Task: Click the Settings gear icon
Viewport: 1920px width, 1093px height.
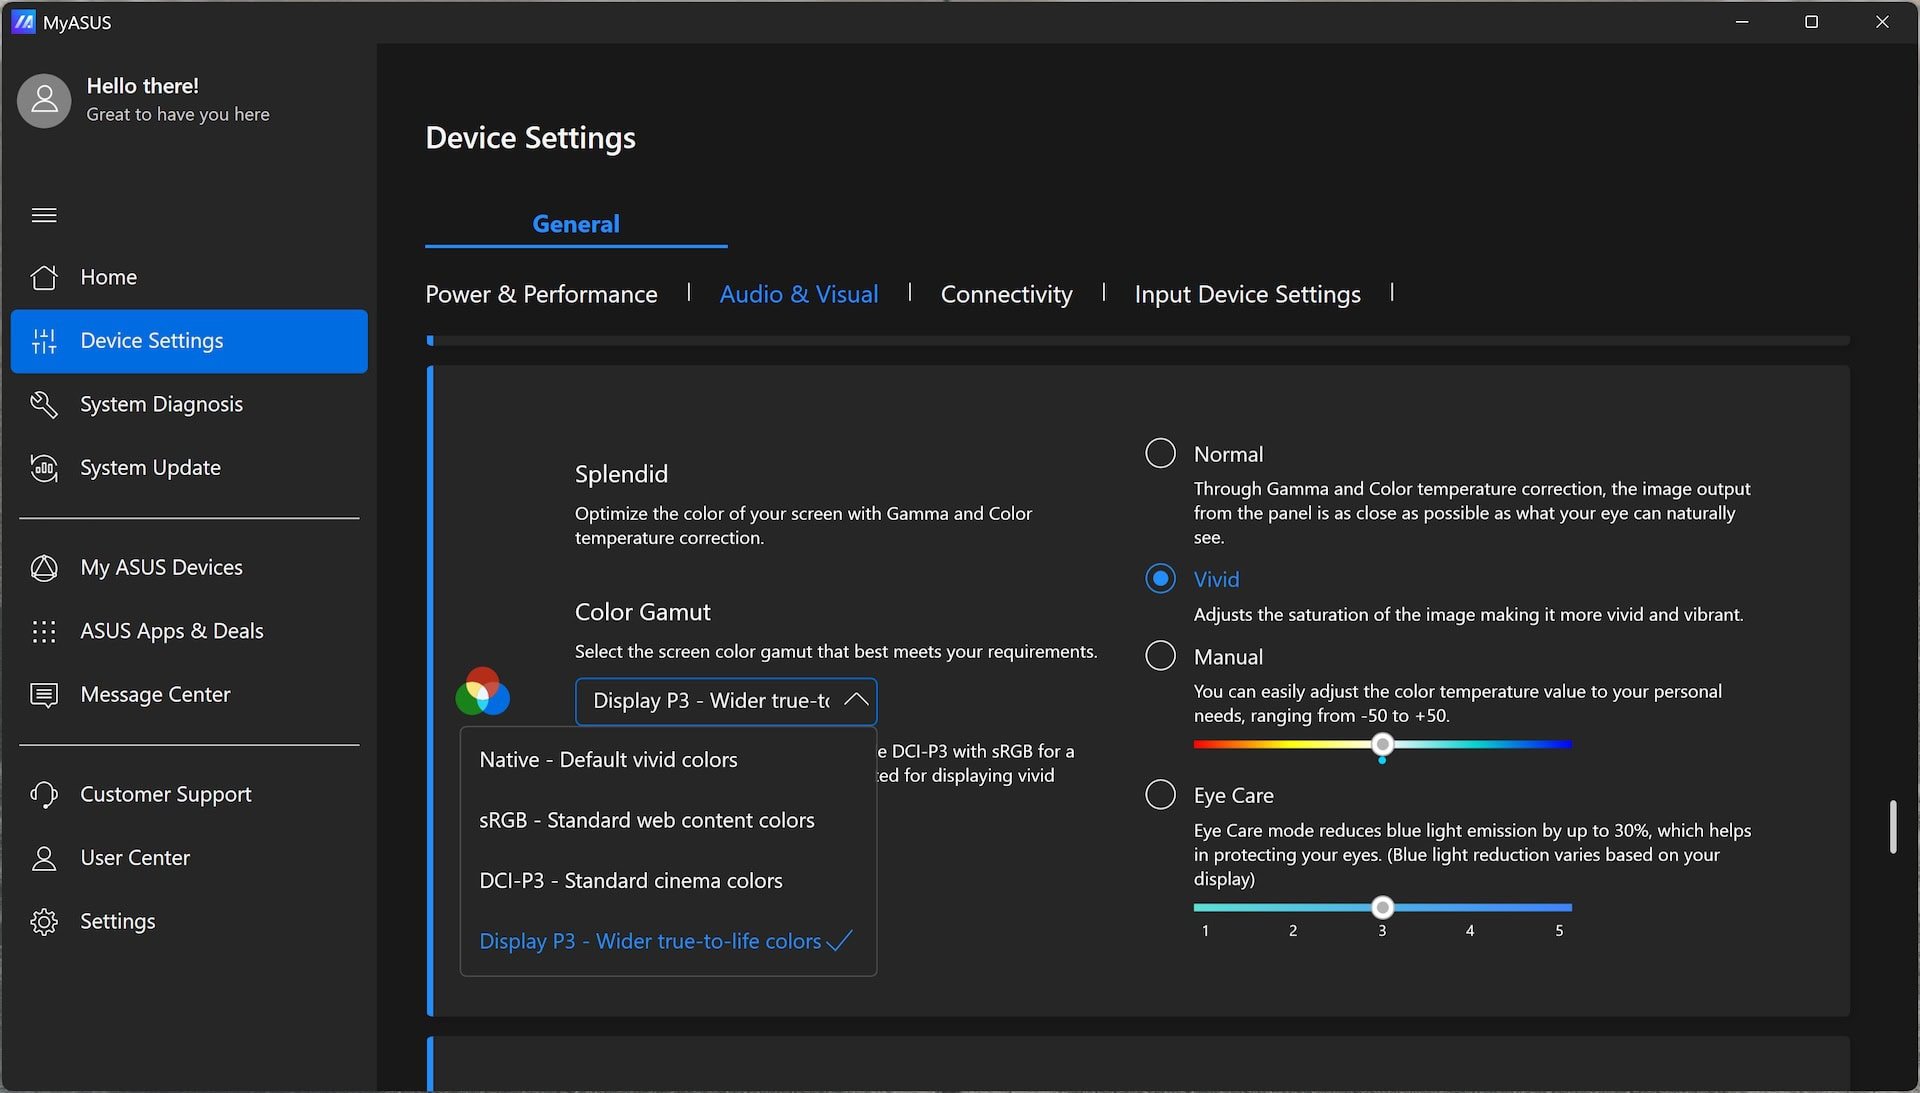Action: (44, 921)
